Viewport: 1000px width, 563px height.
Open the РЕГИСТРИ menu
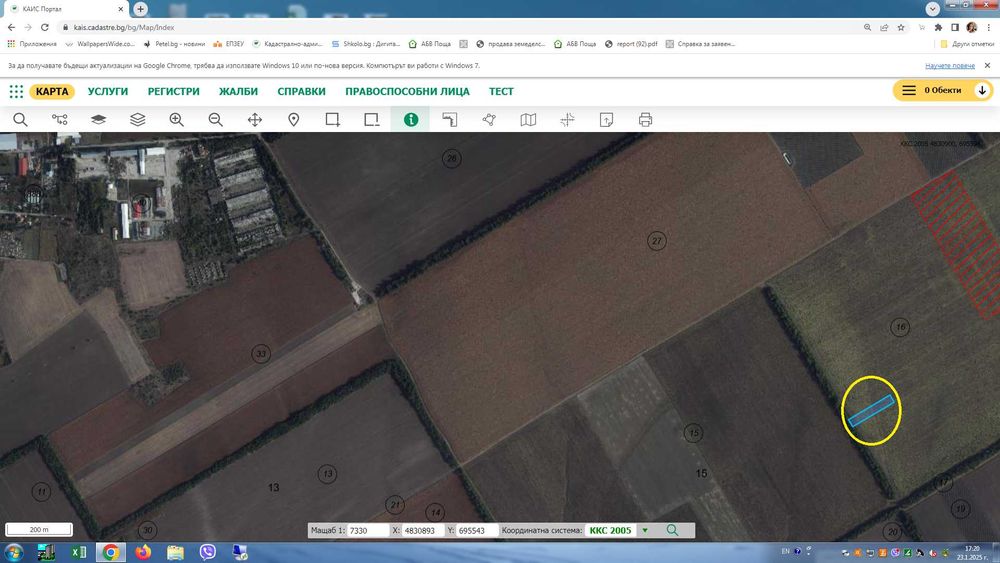pos(173,91)
